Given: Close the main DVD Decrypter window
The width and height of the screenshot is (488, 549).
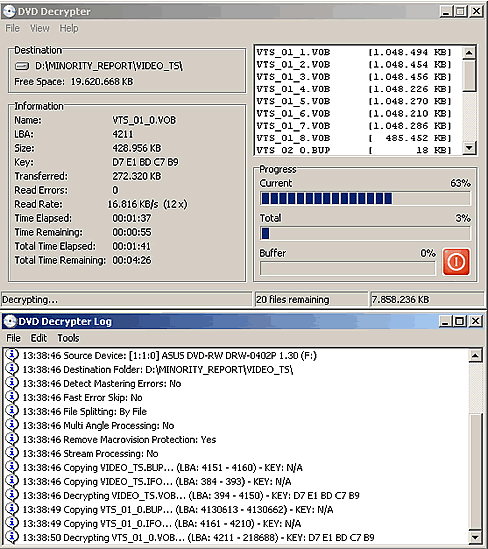Looking at the screenshot, I should coord(476,12).
